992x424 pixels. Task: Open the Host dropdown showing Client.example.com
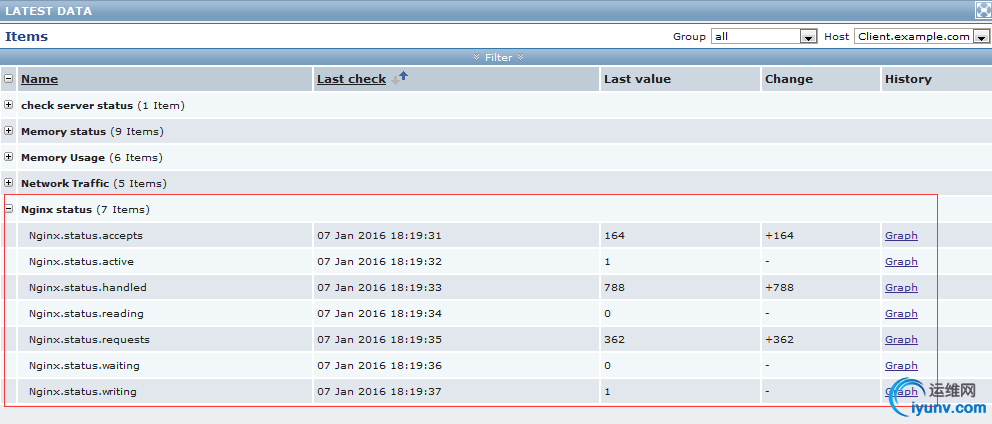point(922,37)
